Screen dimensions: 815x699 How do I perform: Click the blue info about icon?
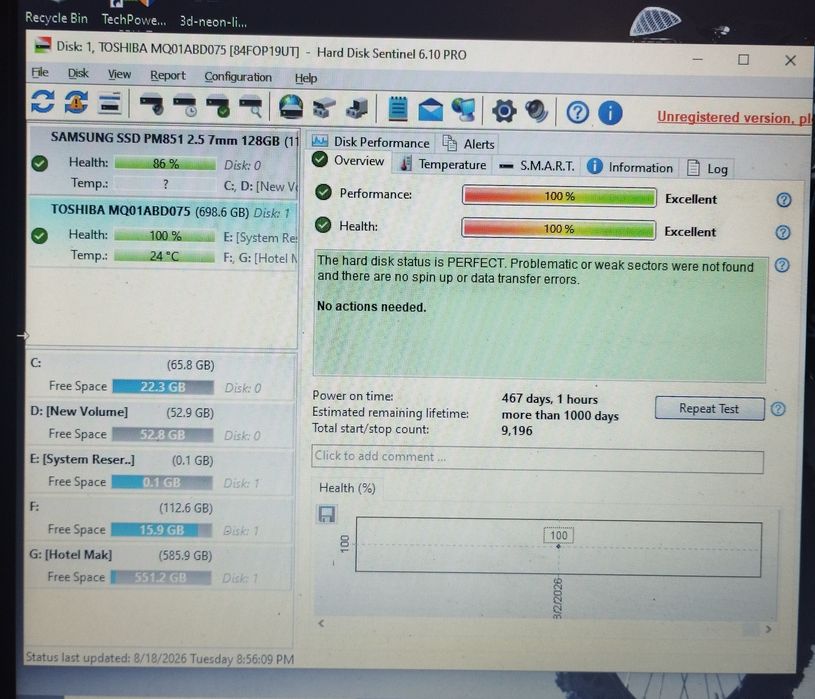tap(610, 113)
